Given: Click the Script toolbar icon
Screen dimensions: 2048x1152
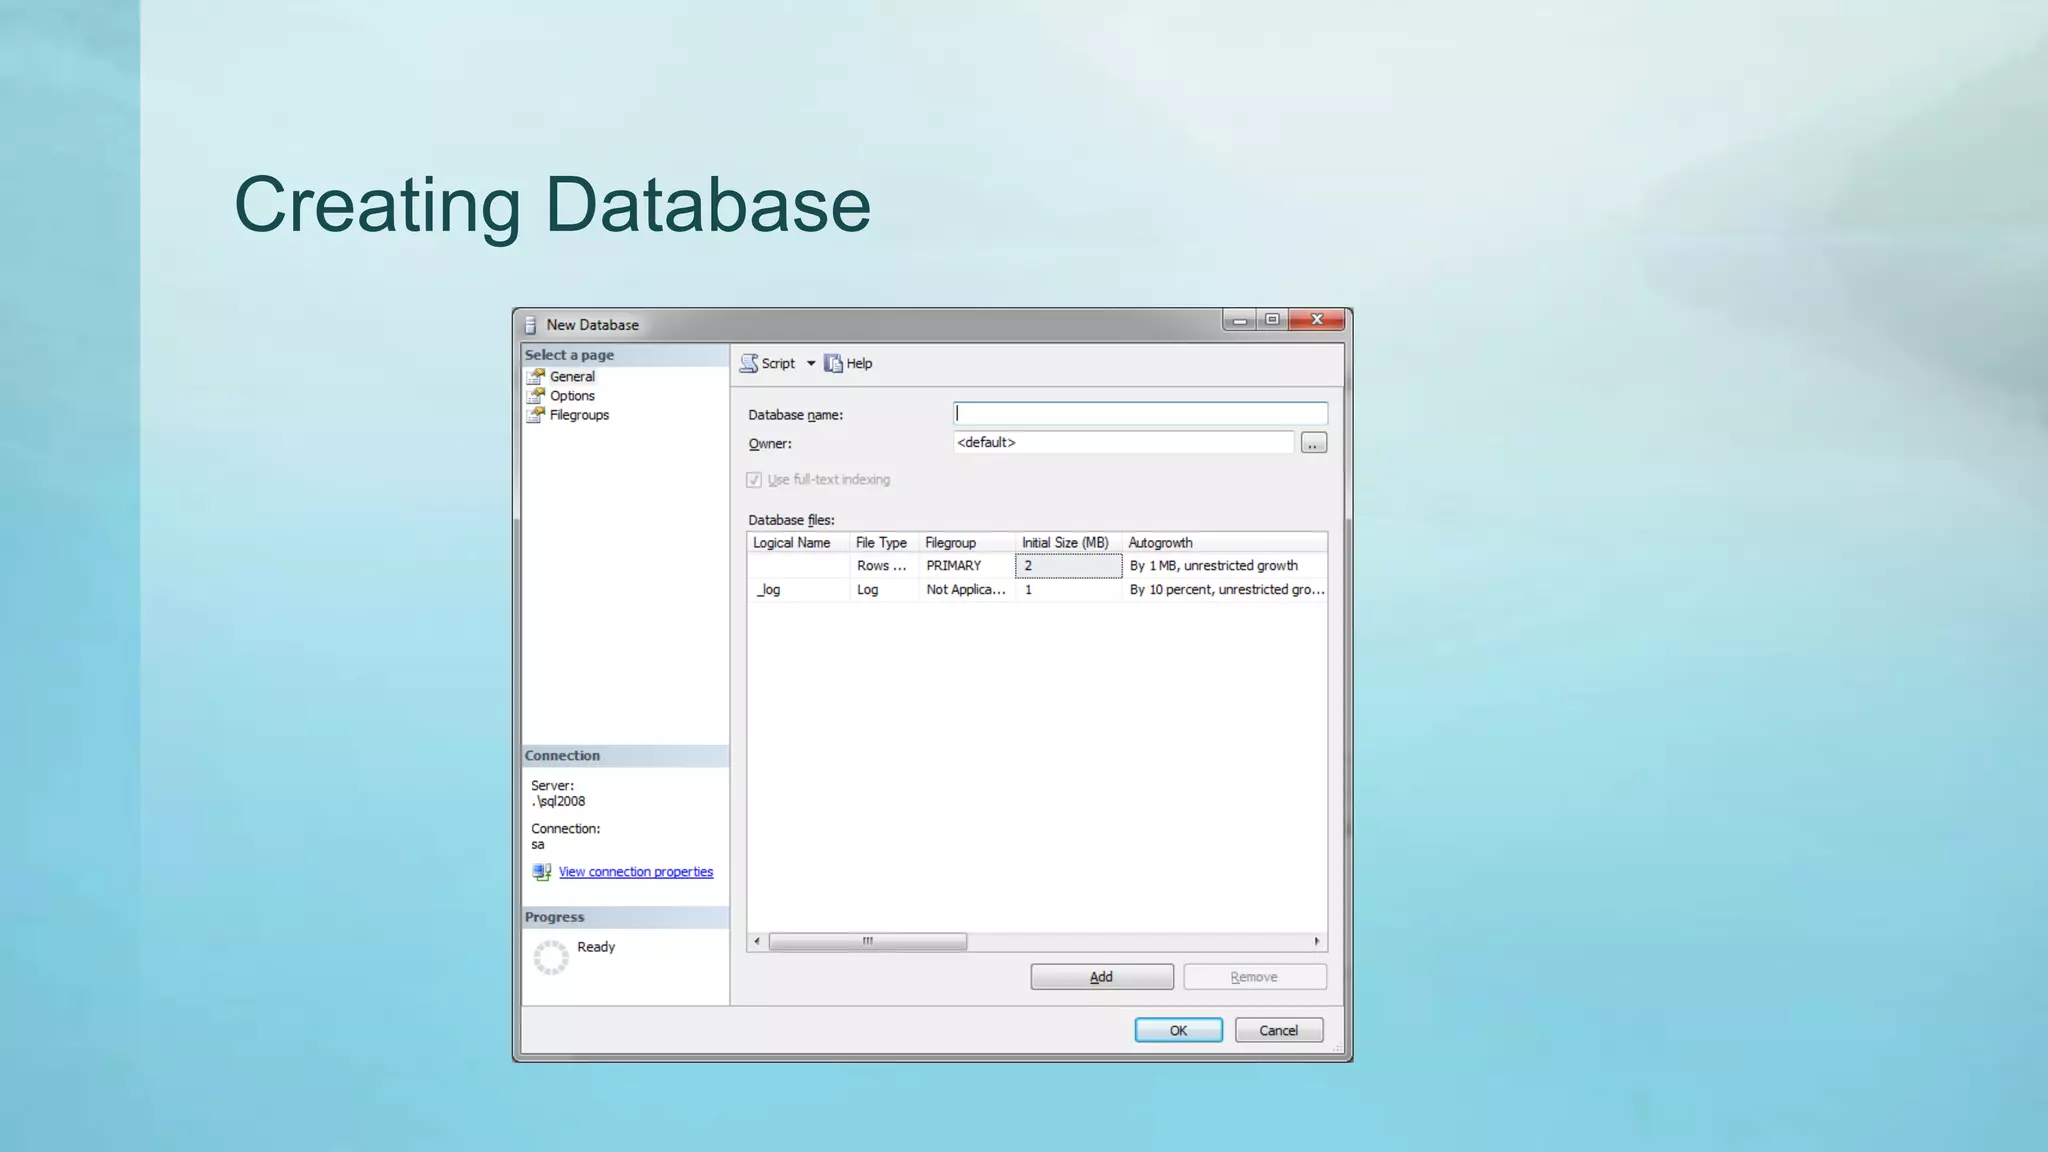Looking at the screenshot, I should point(749,363).
